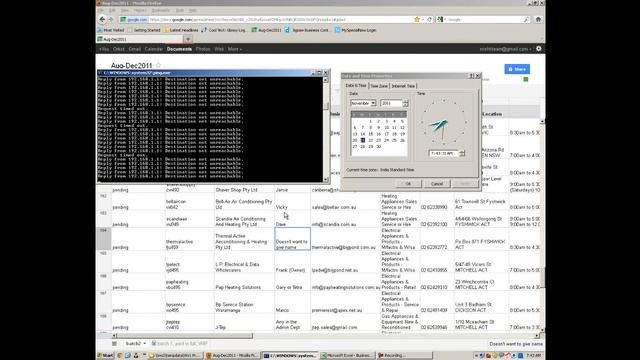
Task: Click the Firefox forward arrow button
Action: click(x=111, y=19)
